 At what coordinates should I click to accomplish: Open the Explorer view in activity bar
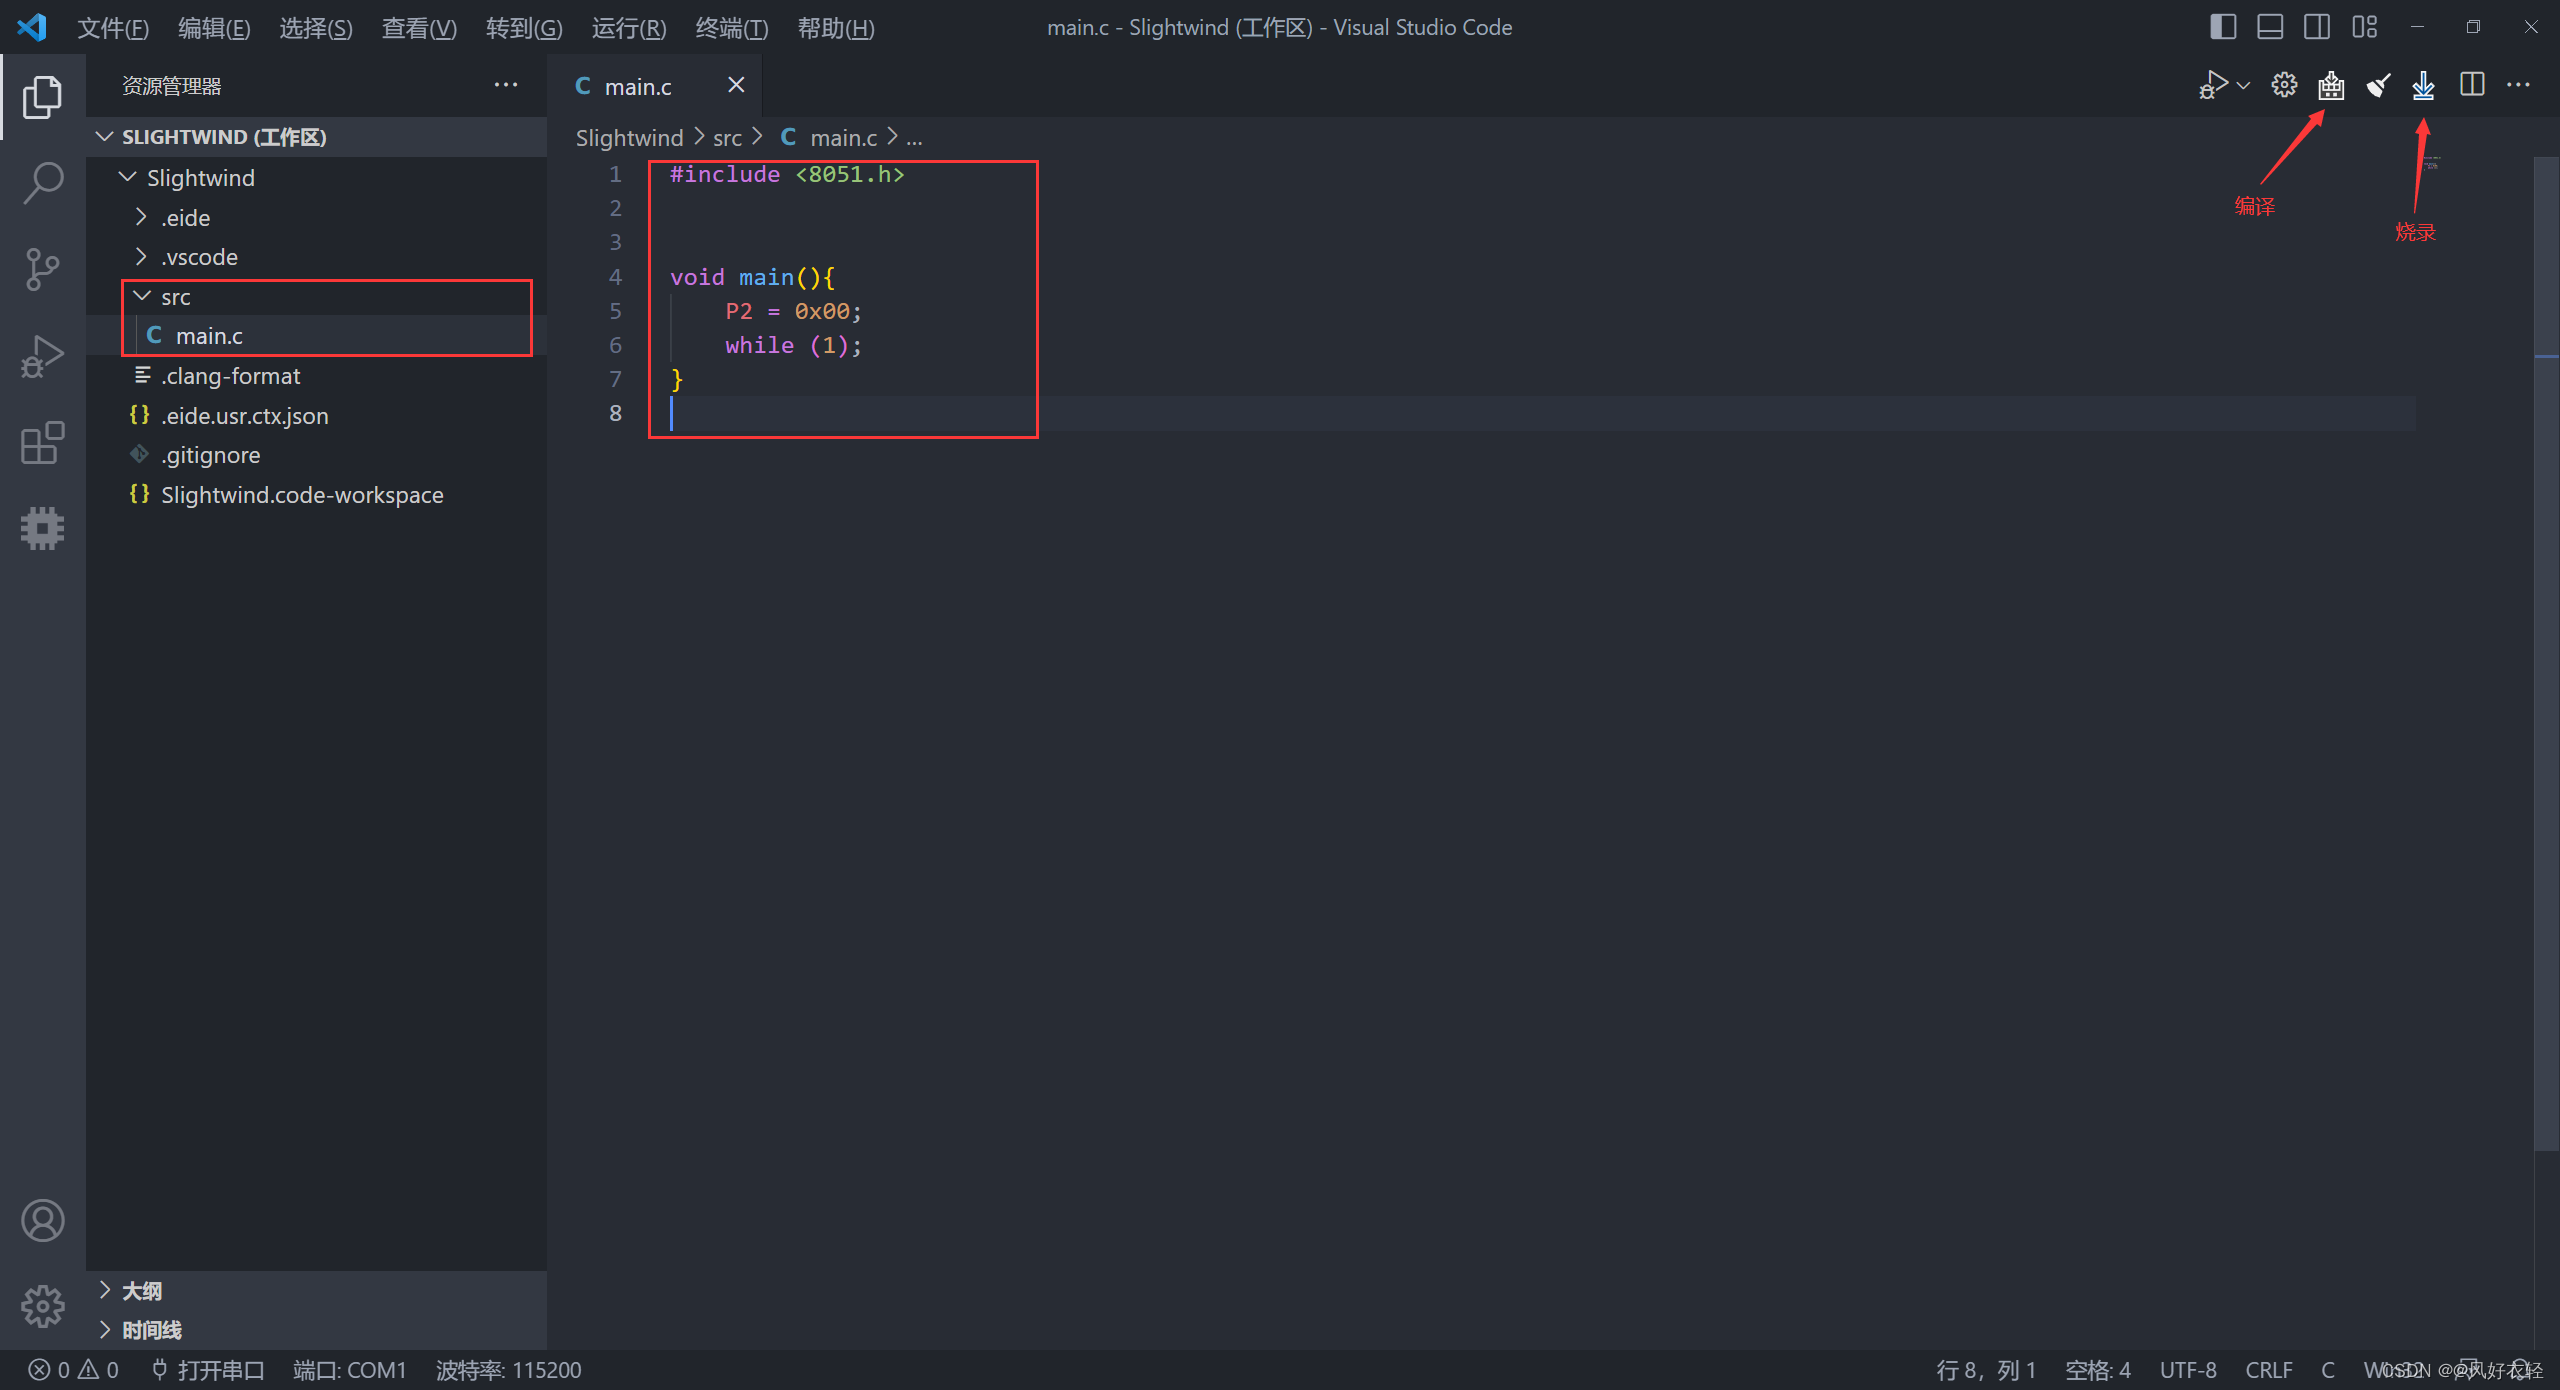coord(42,97)
